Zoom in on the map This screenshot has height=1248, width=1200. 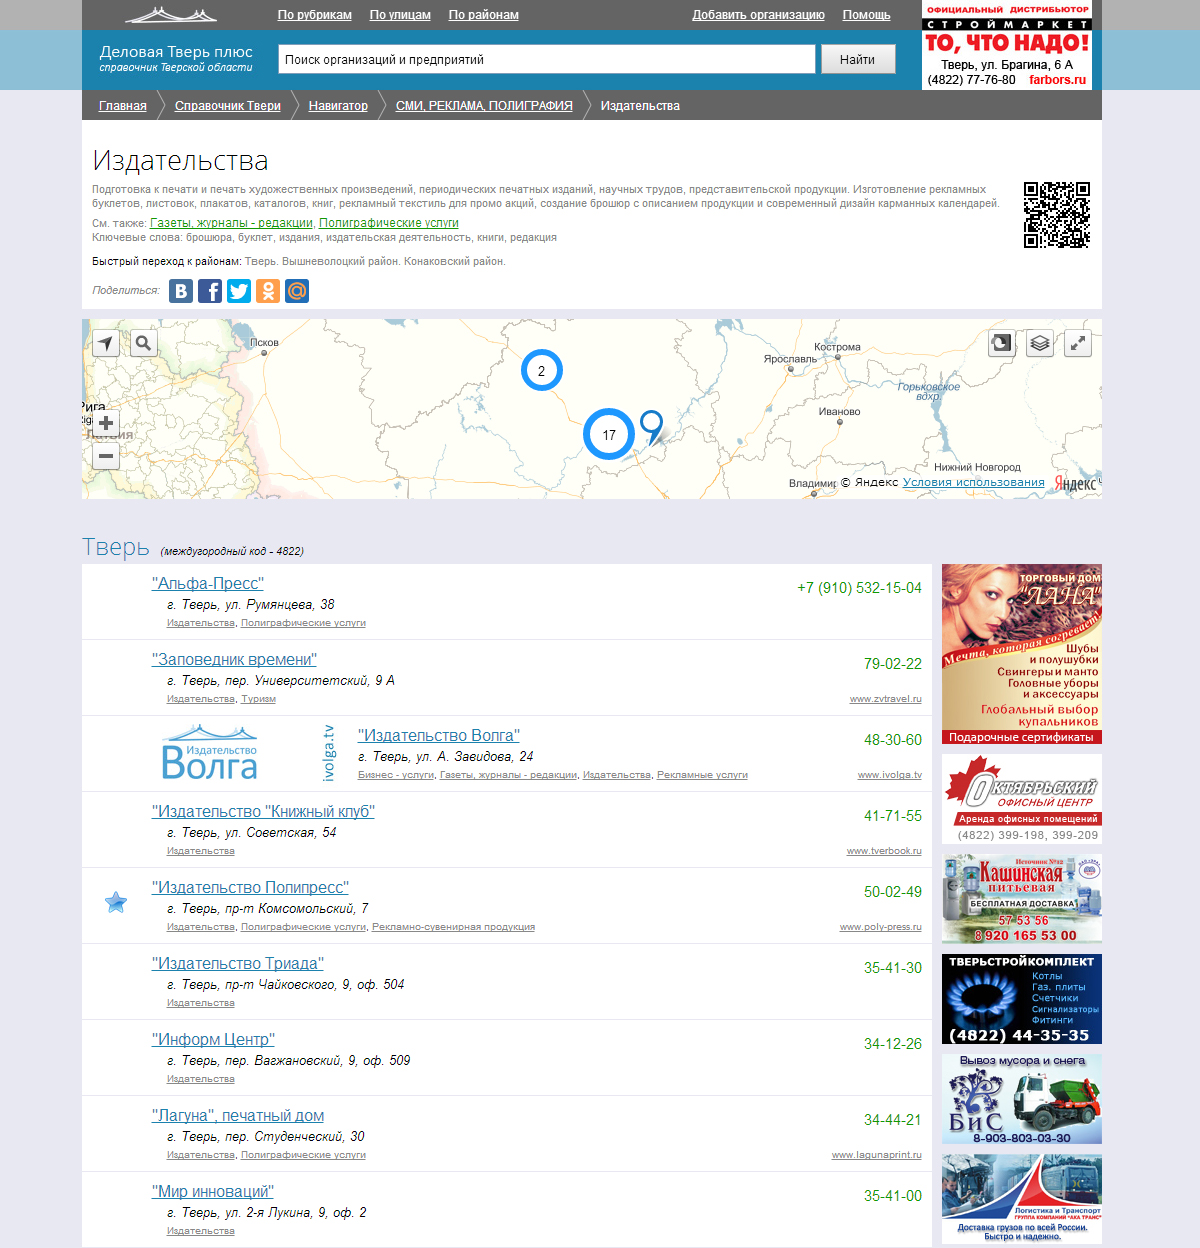(x=106, y=423)
